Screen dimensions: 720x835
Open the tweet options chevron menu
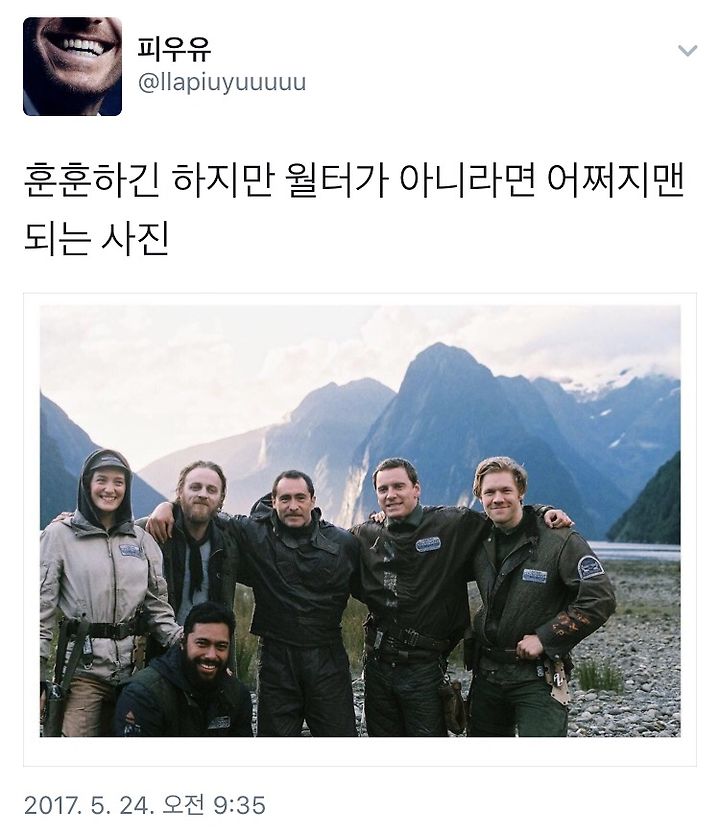pos(687,51)
